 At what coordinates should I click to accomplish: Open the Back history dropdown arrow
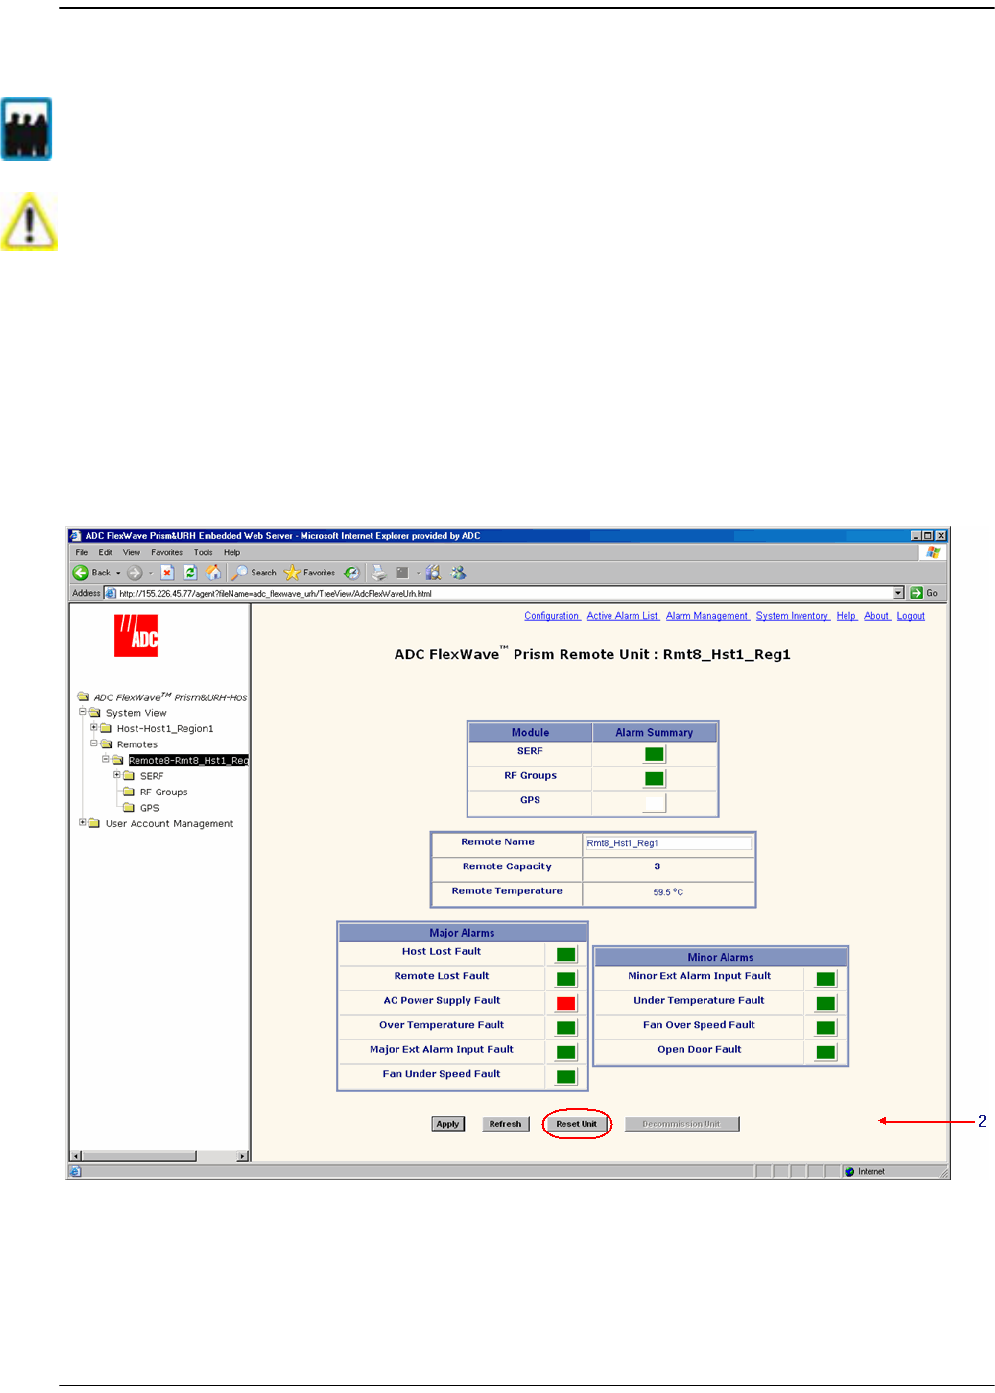point(118,574)
